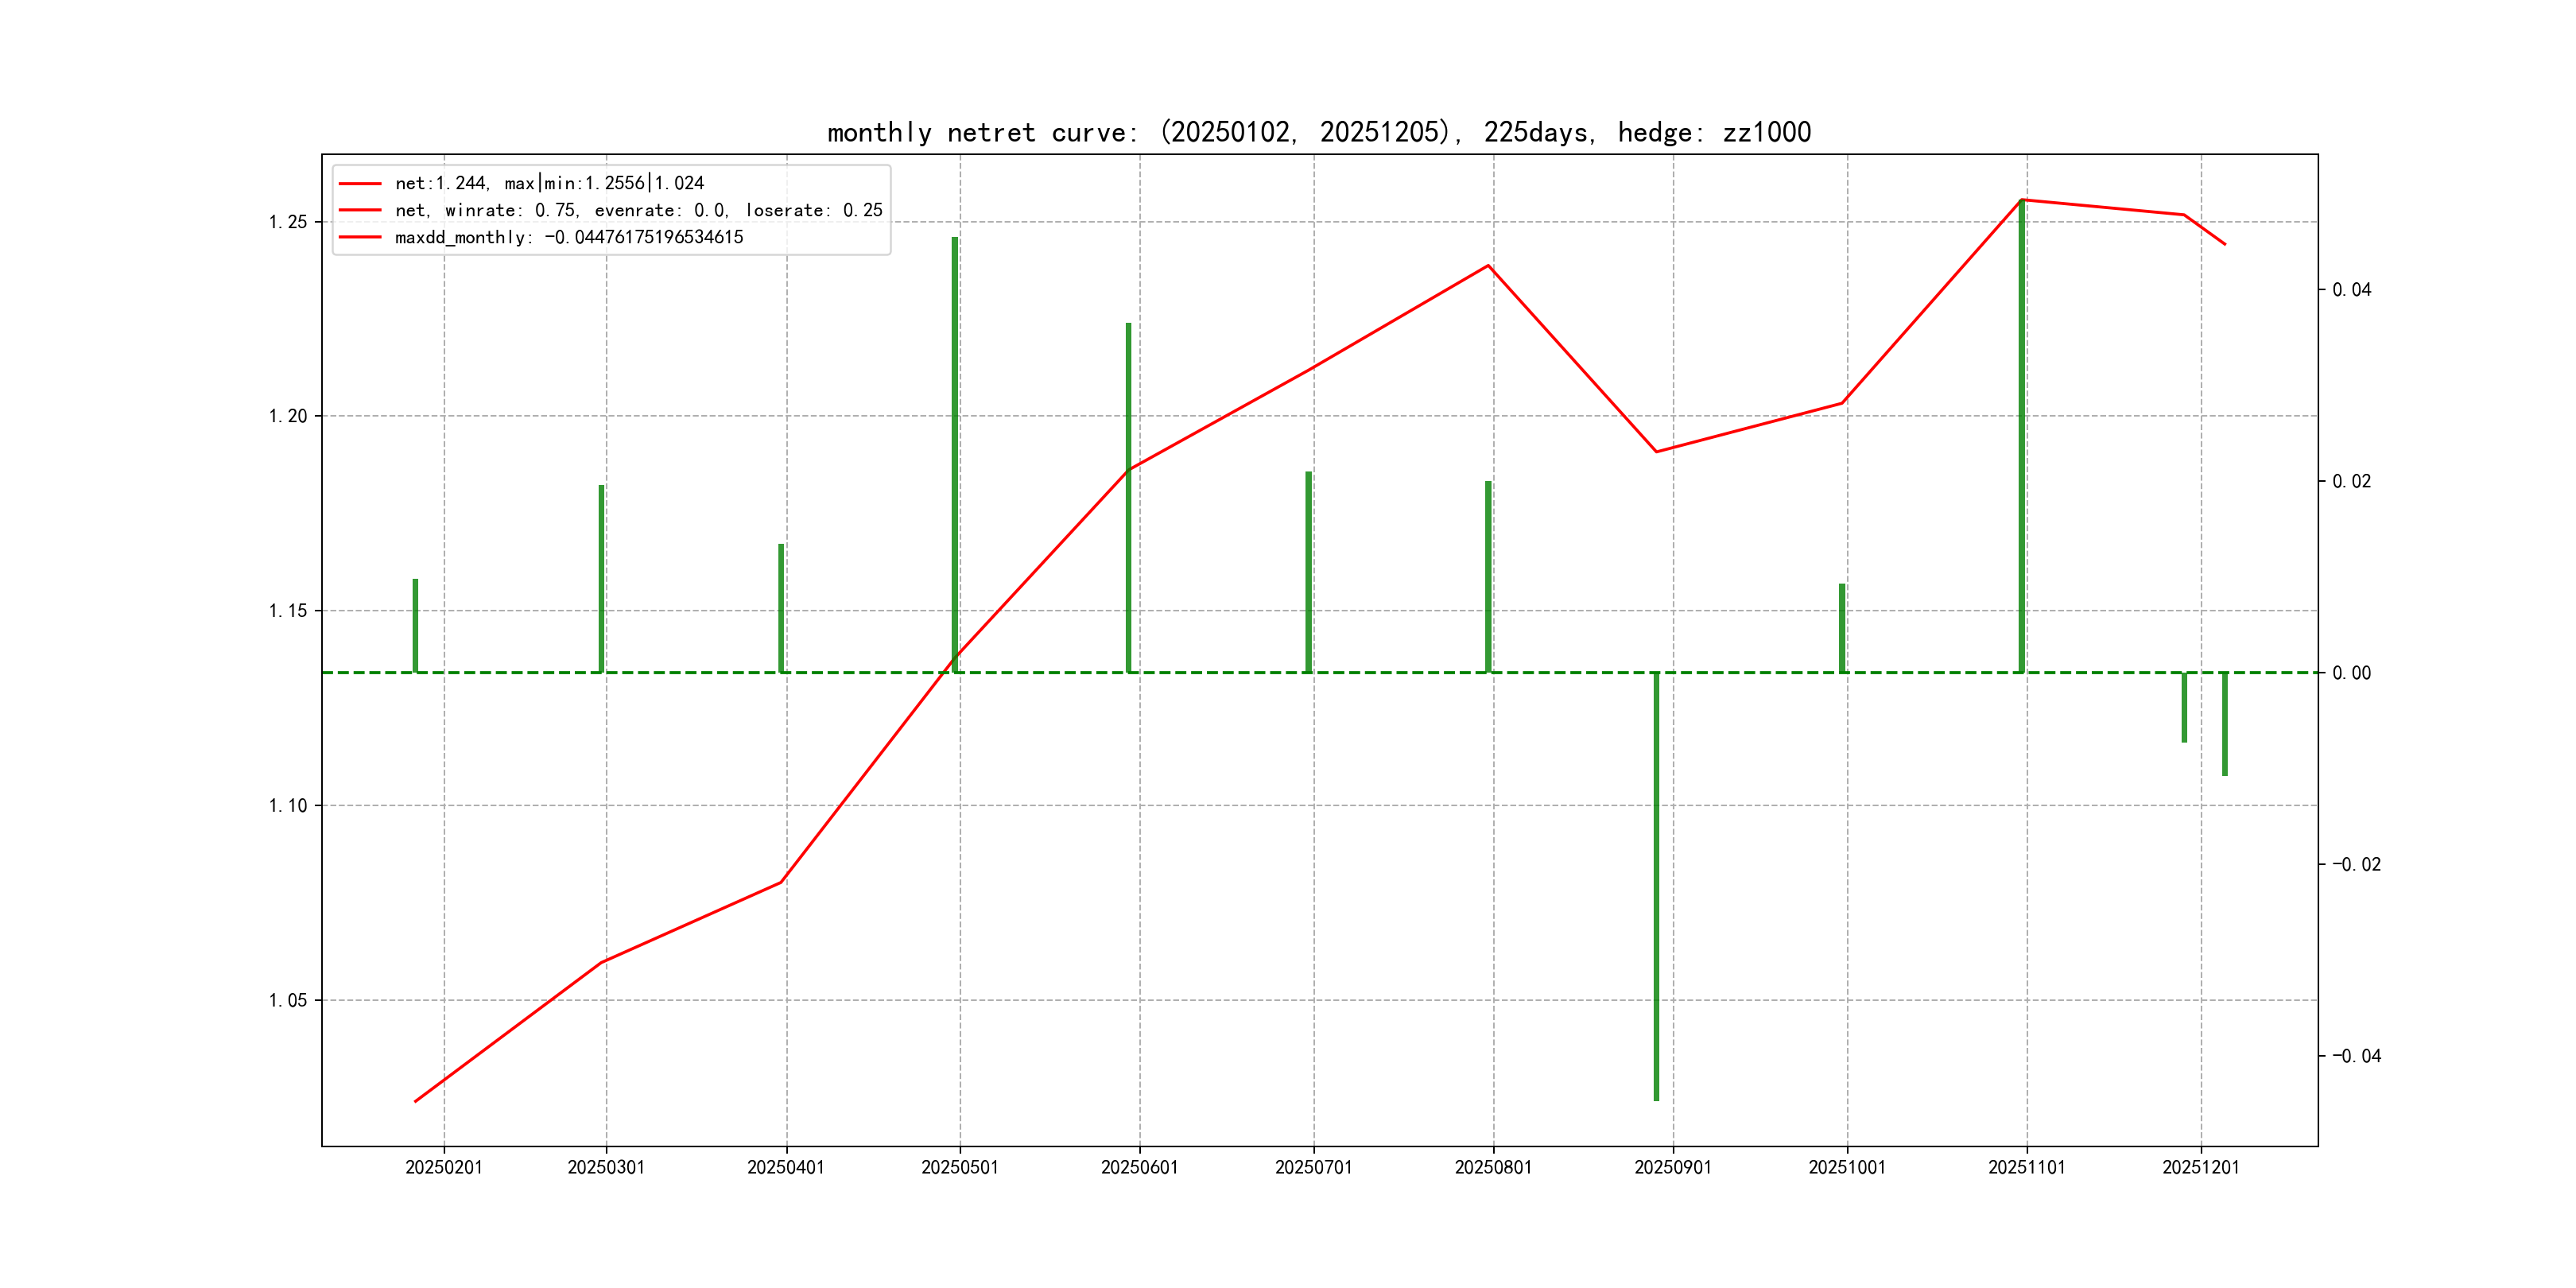Click the last negative bar after 20251201
This screenshot has width=2576, height=1288.
click(x=2225, y=724)
